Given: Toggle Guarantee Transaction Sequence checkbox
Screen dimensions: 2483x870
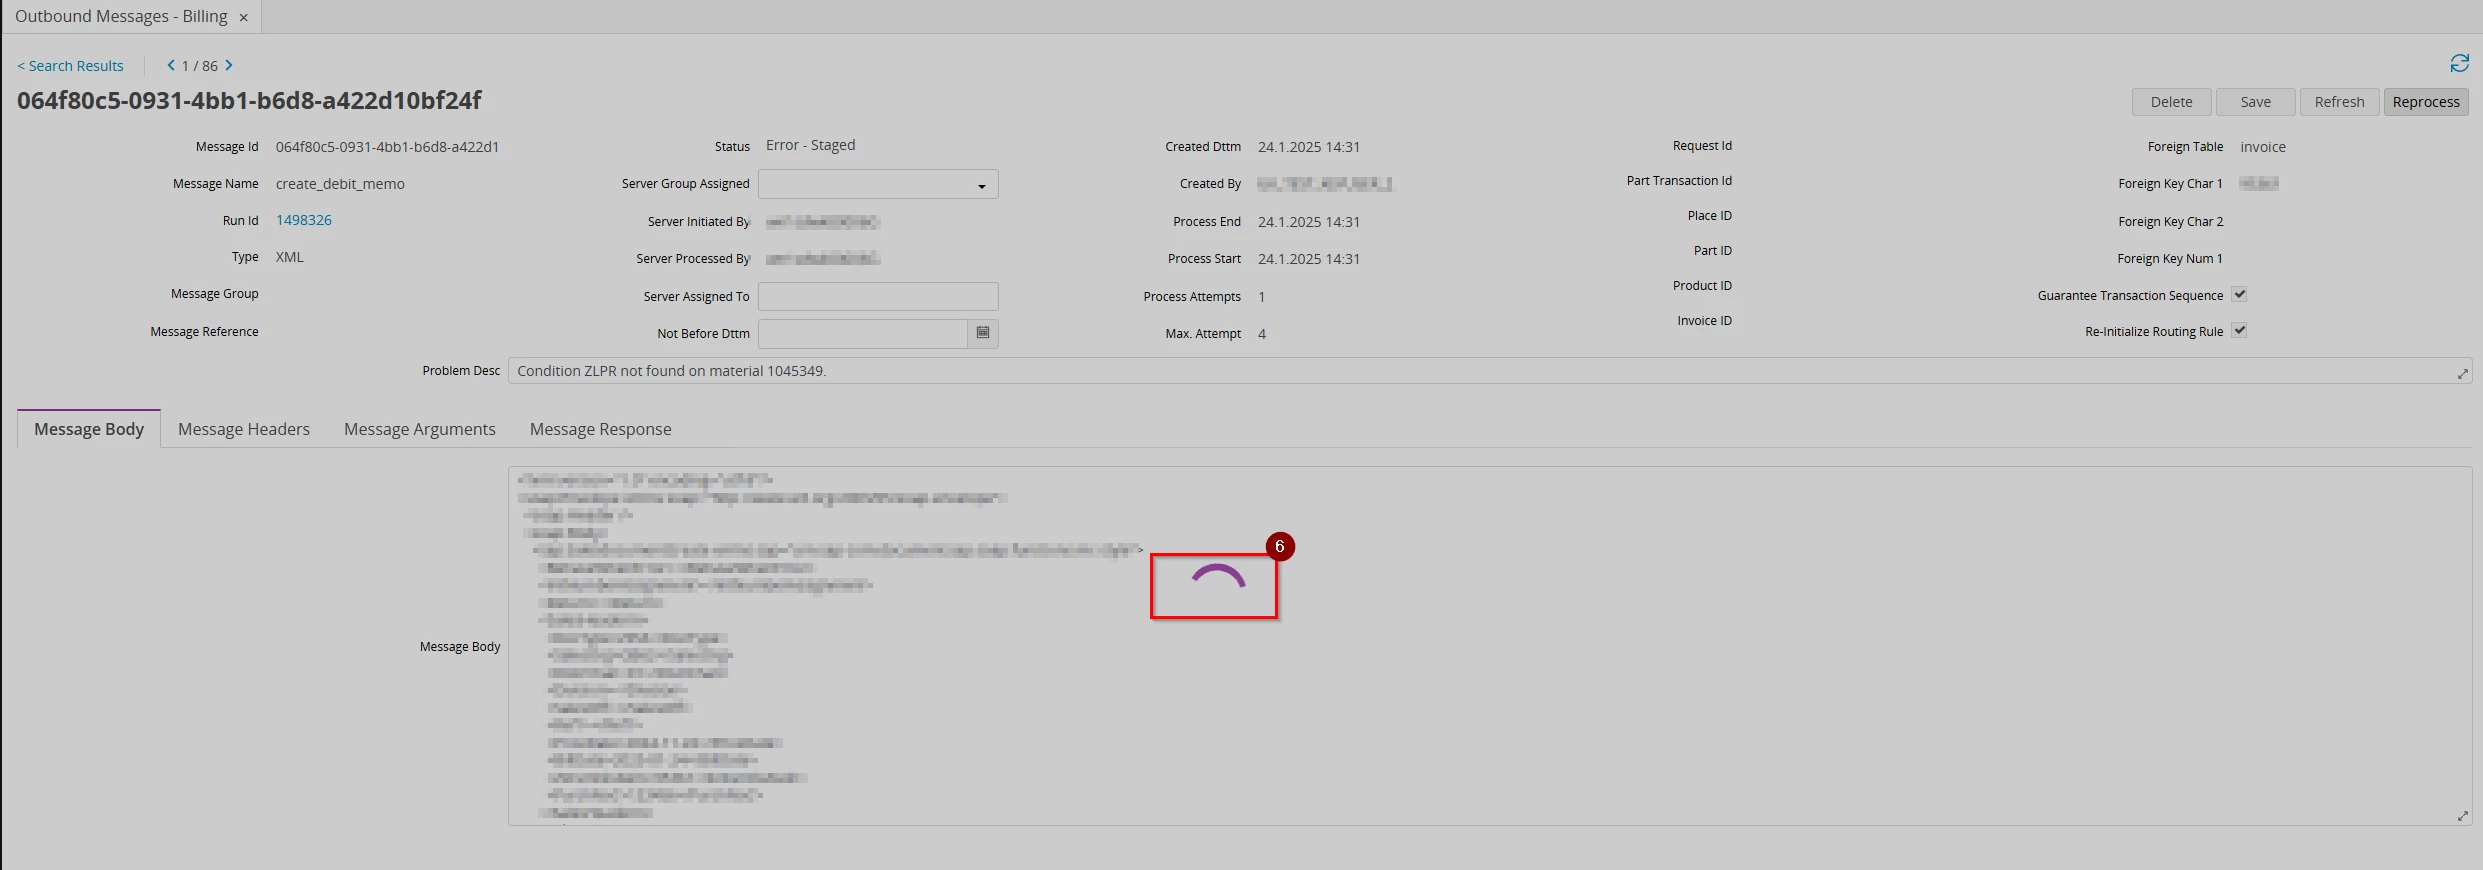Looking at the screenshot, I should coord(2239,294).
